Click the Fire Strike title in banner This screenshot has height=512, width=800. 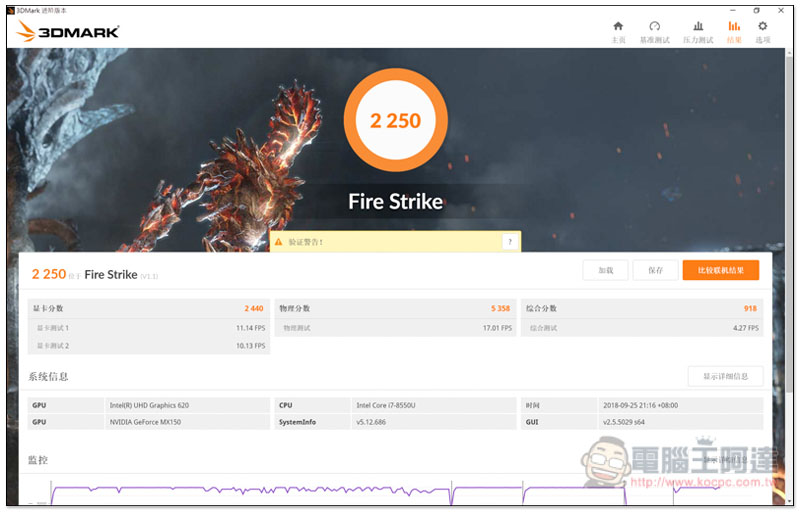point(395,201)
